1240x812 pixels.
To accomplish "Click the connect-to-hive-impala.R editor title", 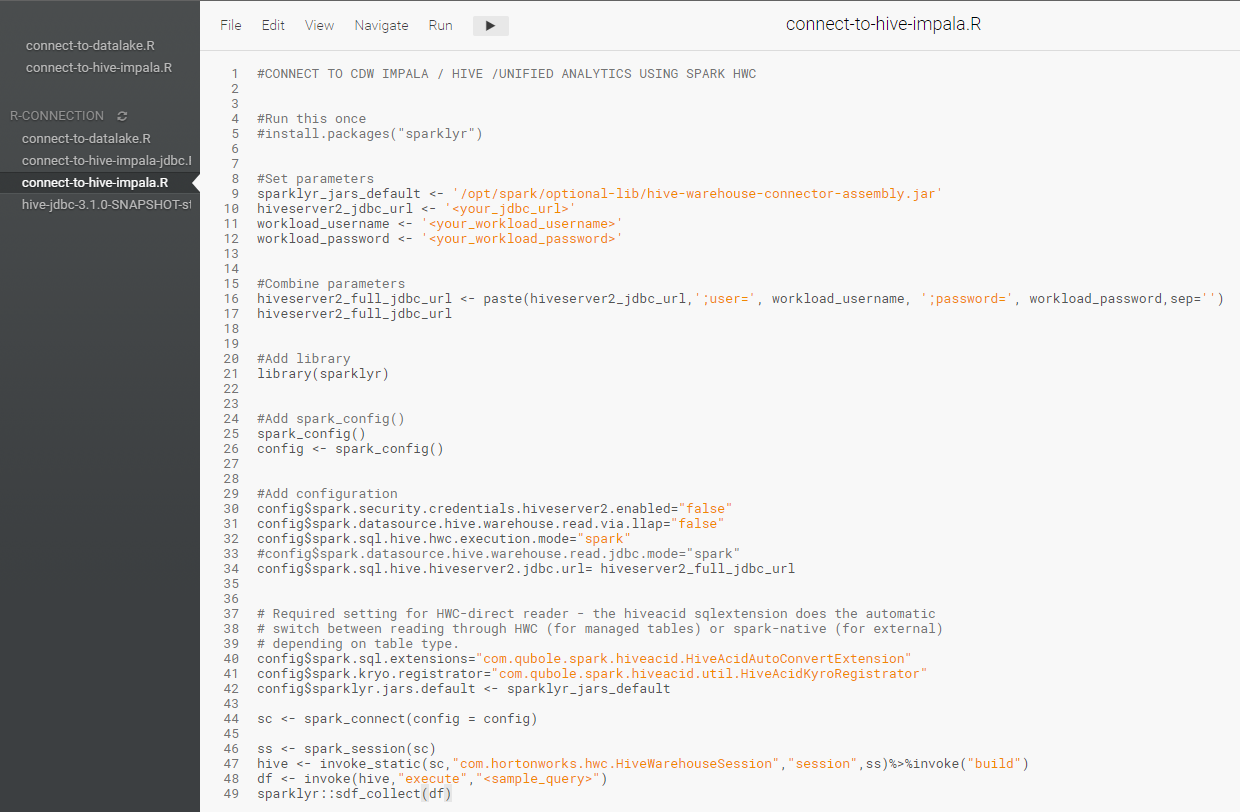I will [x=883, y=23].
